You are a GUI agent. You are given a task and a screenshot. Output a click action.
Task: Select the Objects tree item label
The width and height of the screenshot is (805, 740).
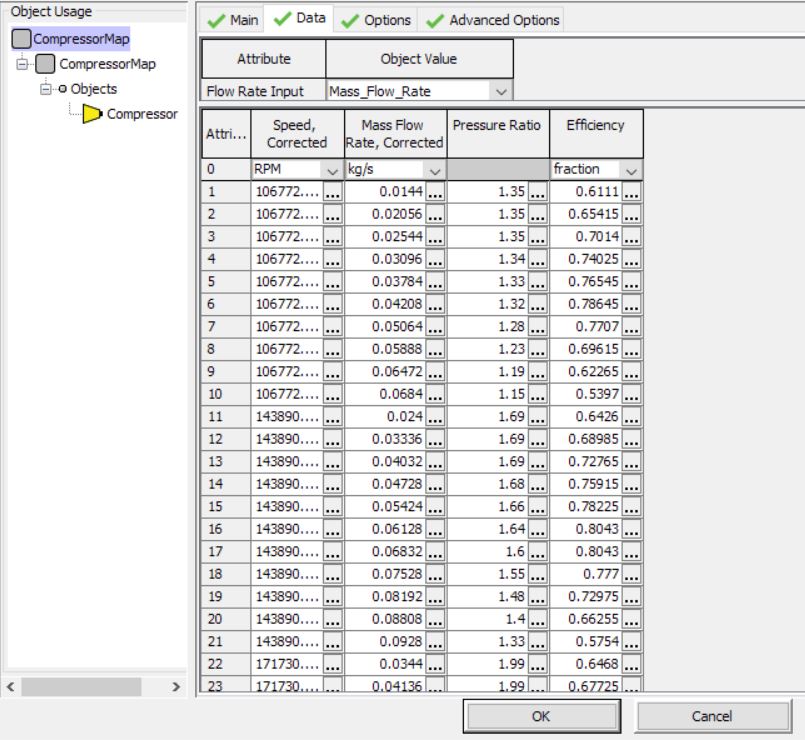tap(94, 89)
